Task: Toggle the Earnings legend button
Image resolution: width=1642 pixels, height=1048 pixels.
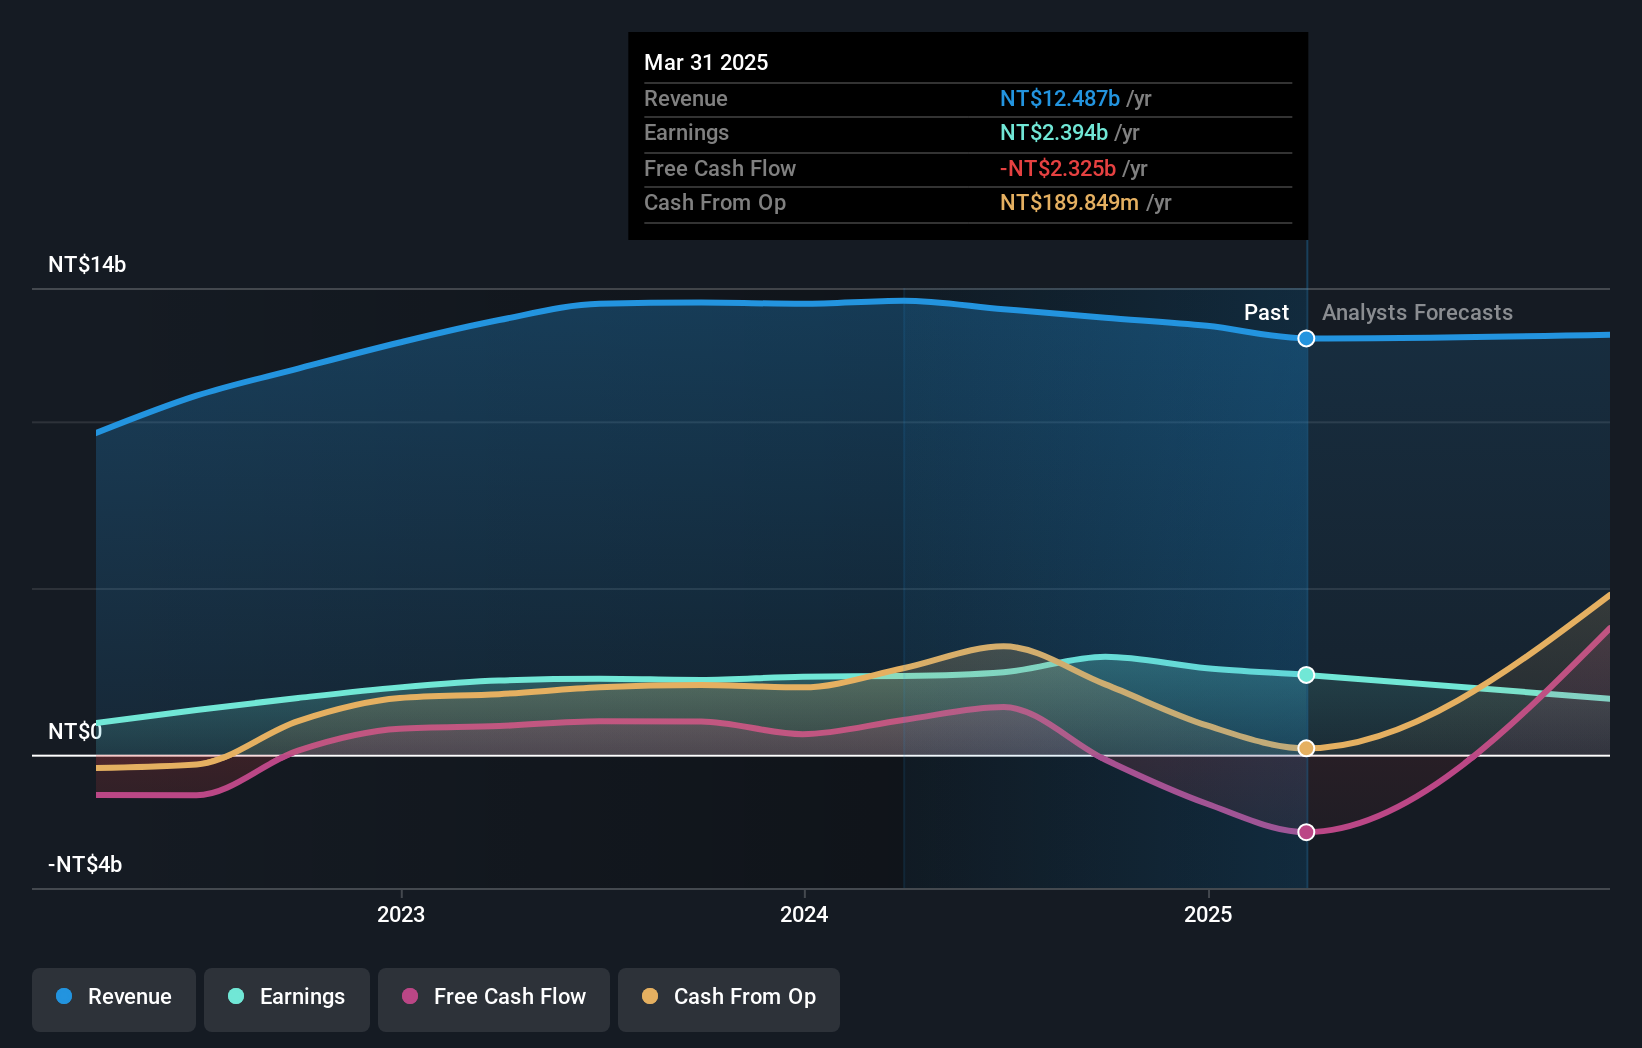Action: (287, 999)
